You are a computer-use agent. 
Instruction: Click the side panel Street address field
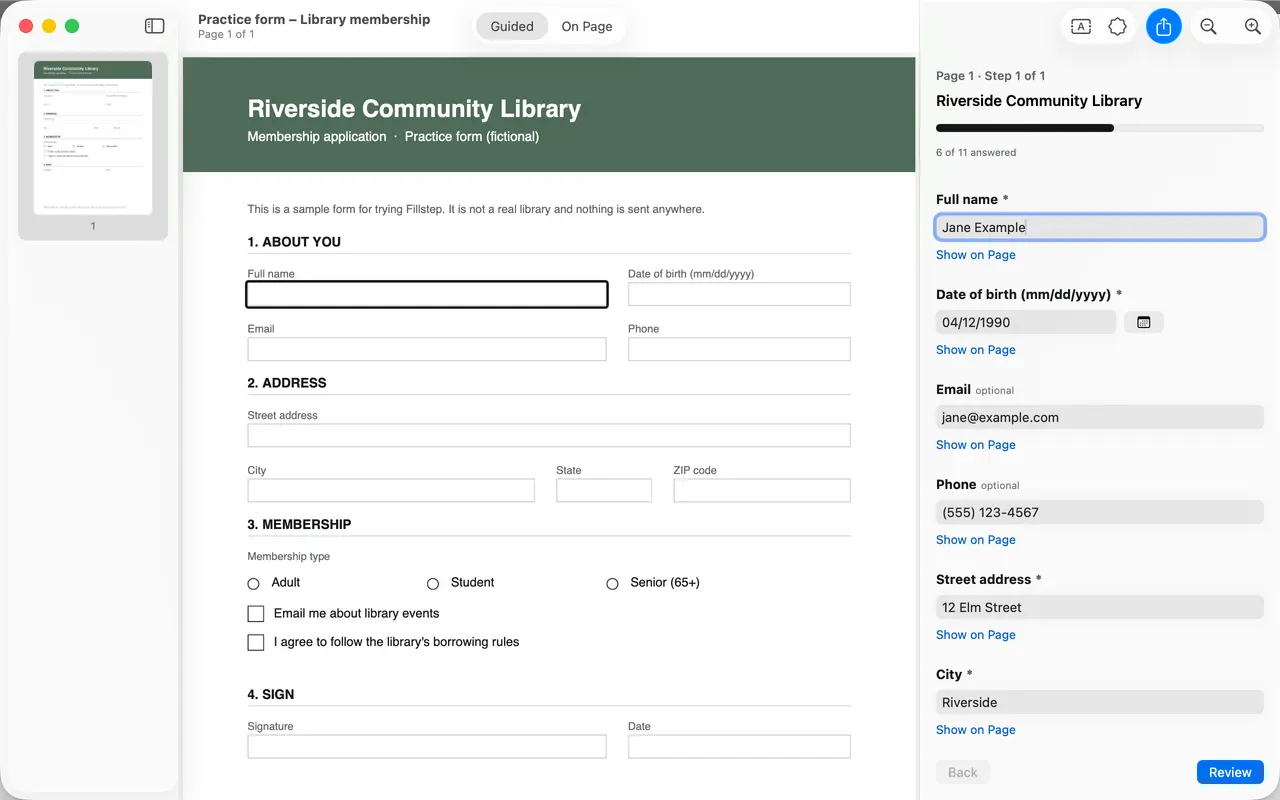1100,607
